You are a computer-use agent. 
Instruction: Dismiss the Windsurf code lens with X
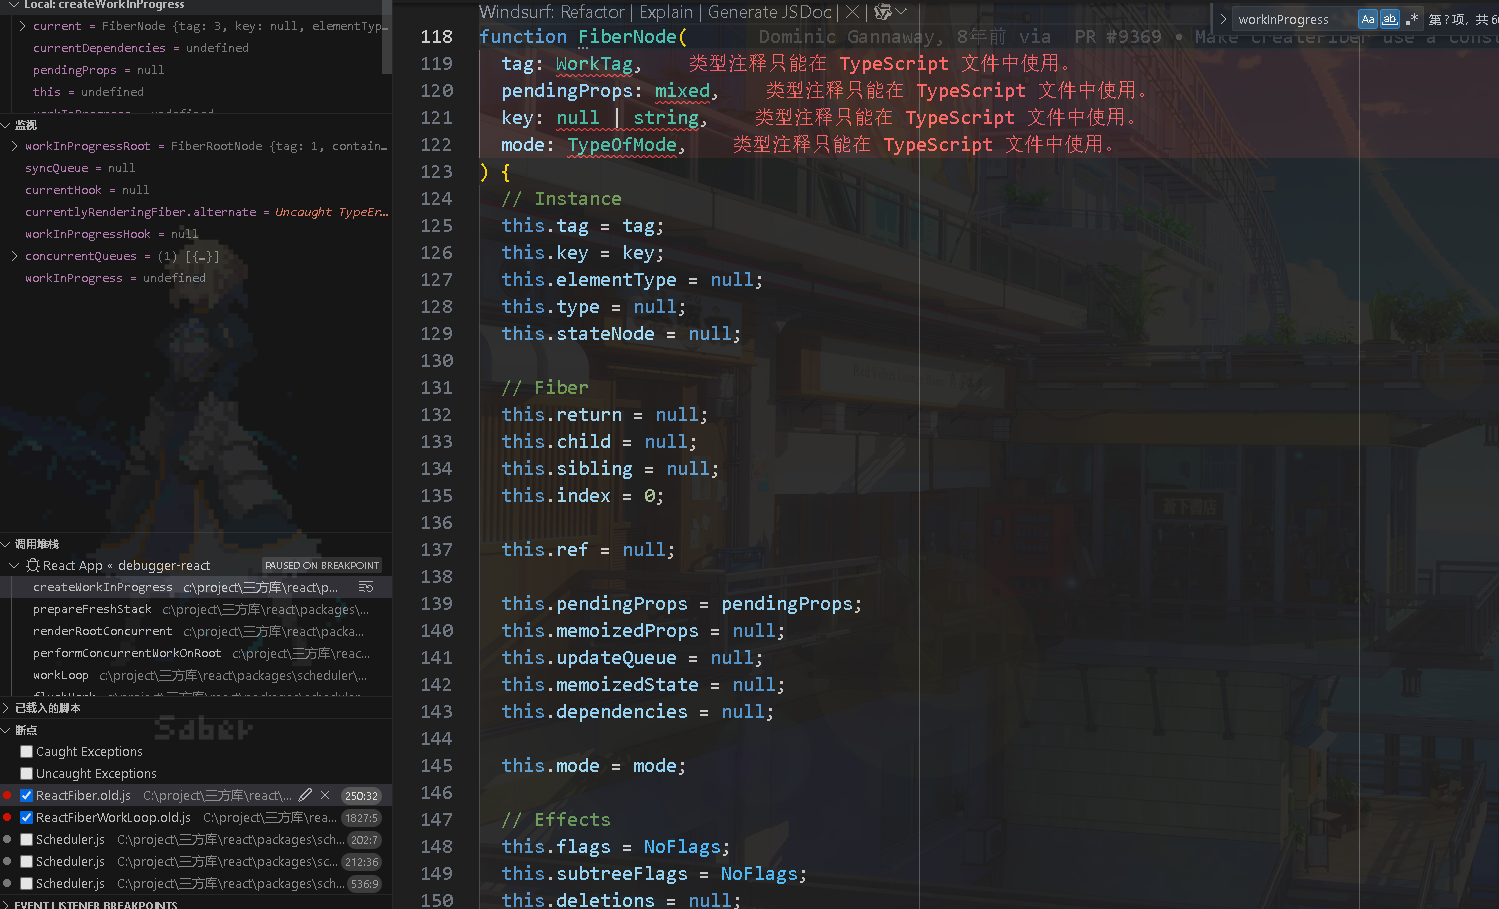[851, 12]
